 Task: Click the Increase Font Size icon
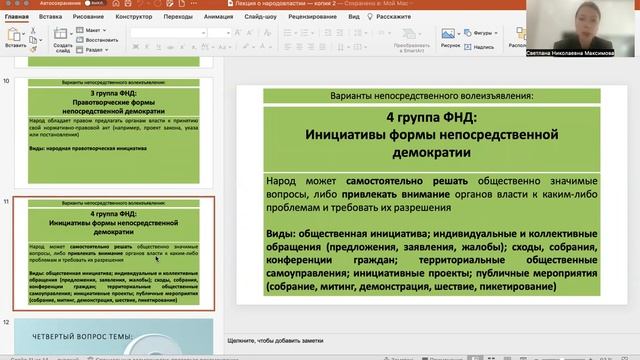238,33
